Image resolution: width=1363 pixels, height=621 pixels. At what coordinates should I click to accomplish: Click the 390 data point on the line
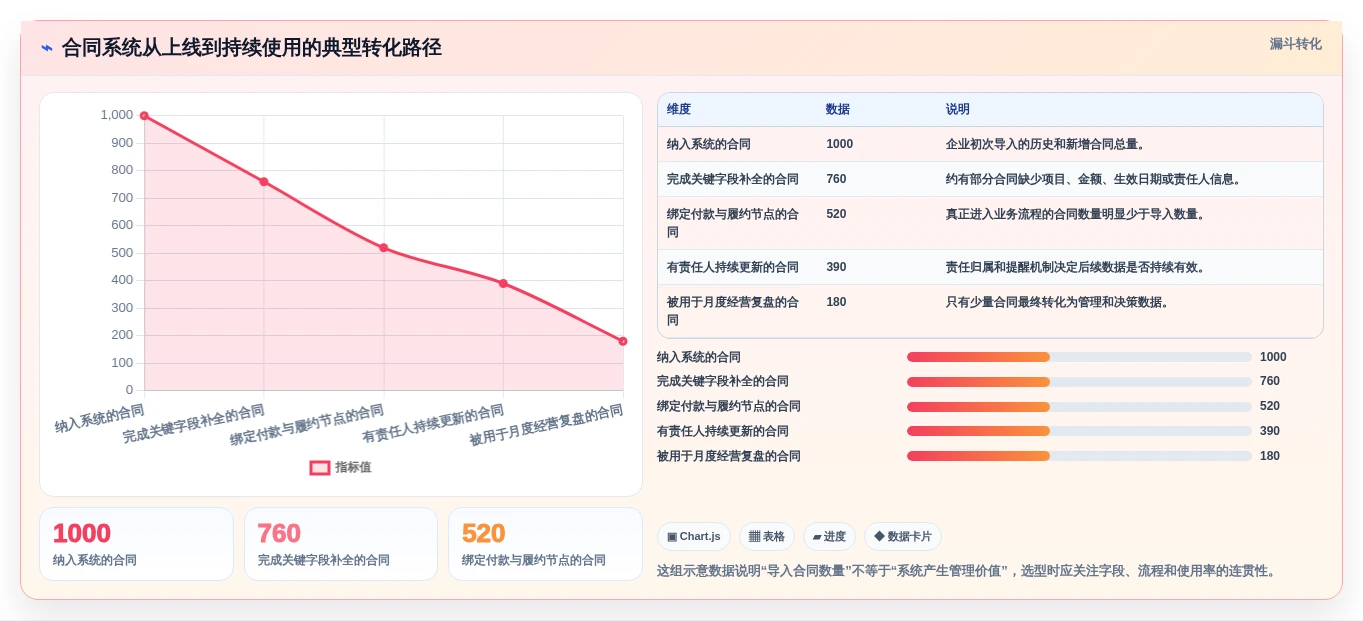tap(503, 284)
